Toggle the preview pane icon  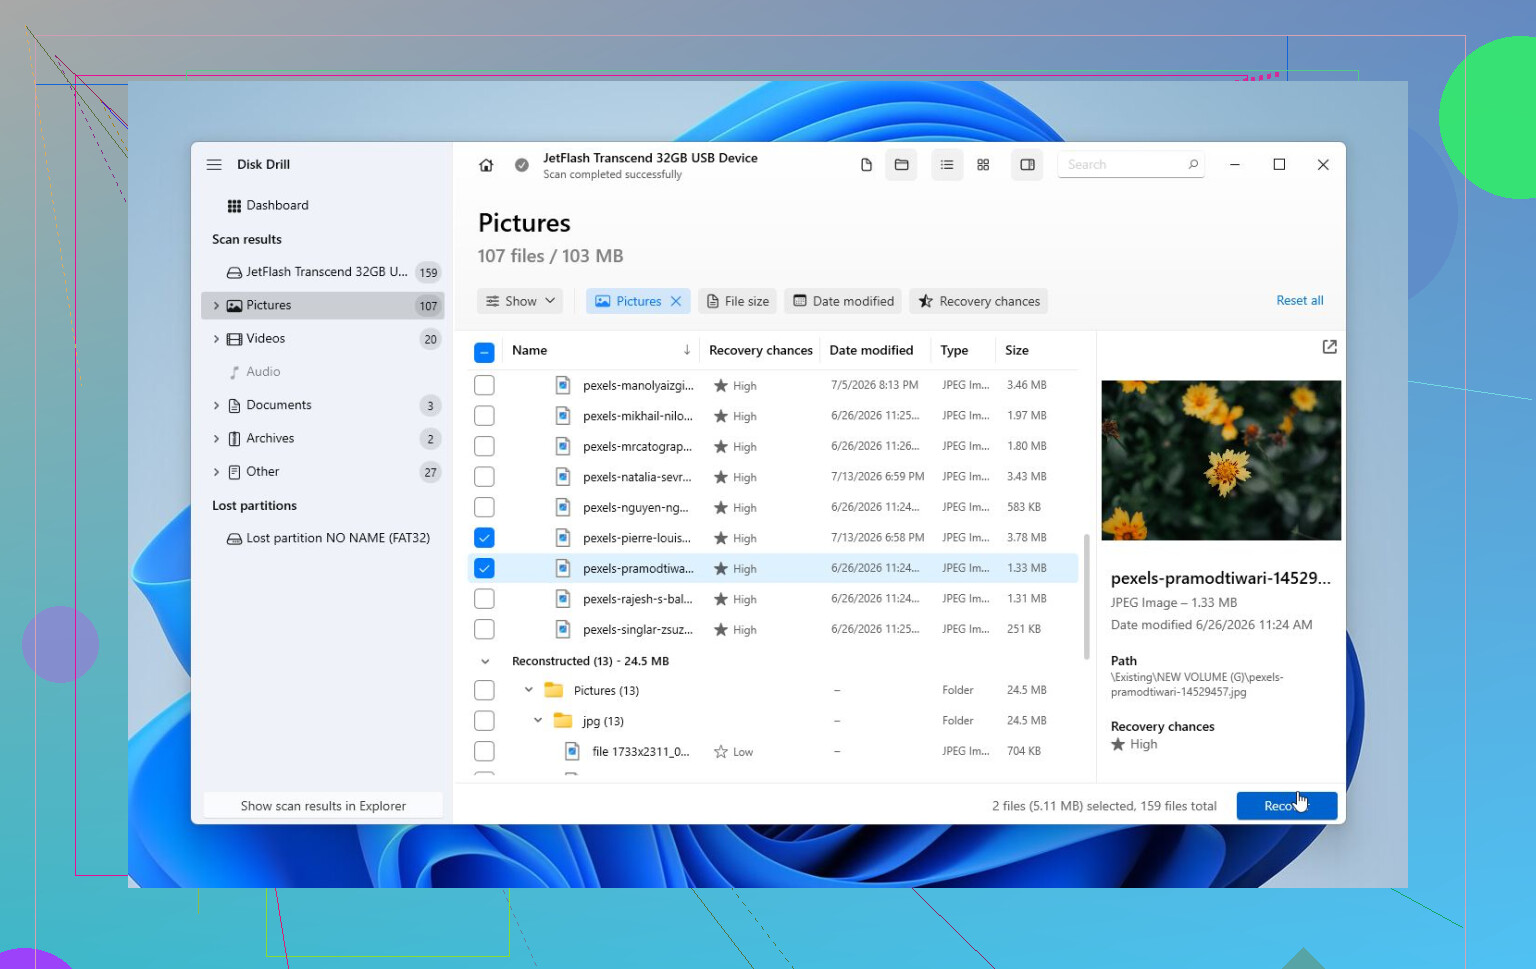pyautogui.click(x=1027, y=165)
